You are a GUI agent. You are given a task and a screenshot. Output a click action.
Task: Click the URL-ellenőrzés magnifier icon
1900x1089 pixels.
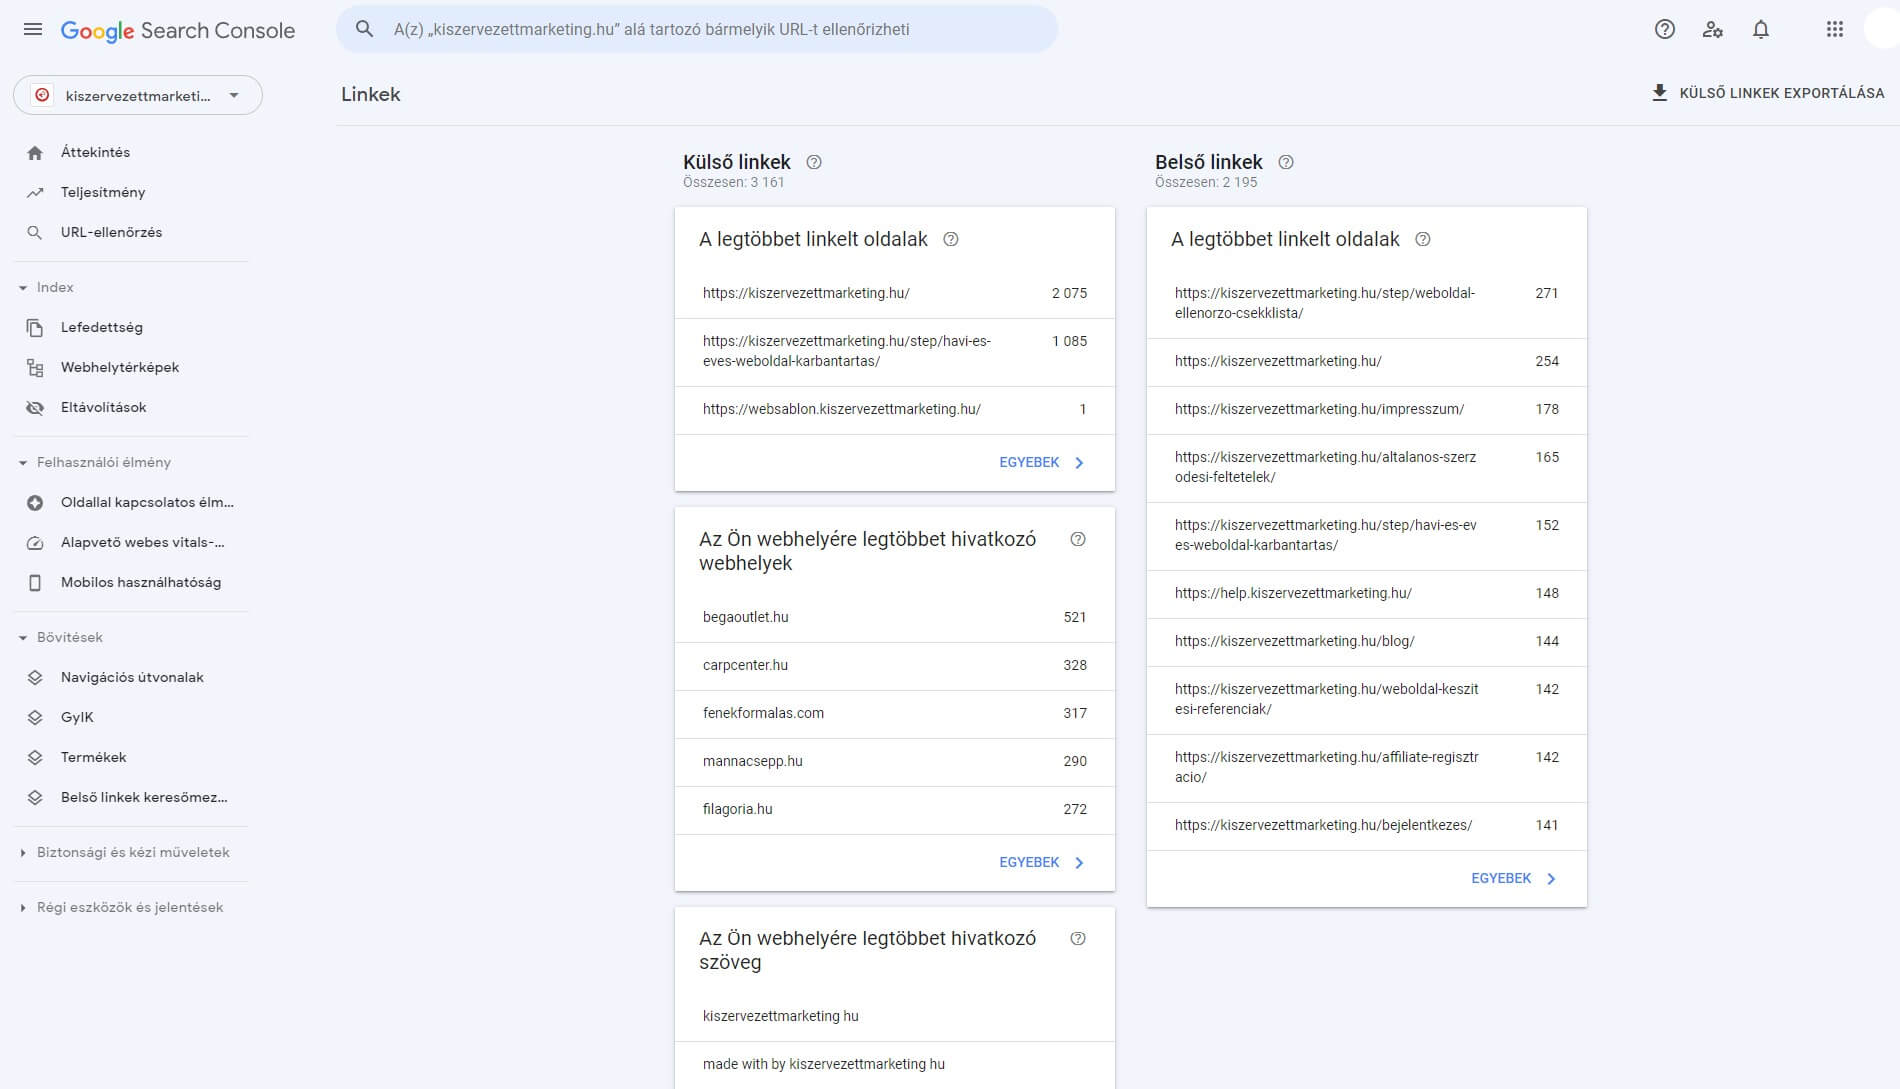[35, 233]
